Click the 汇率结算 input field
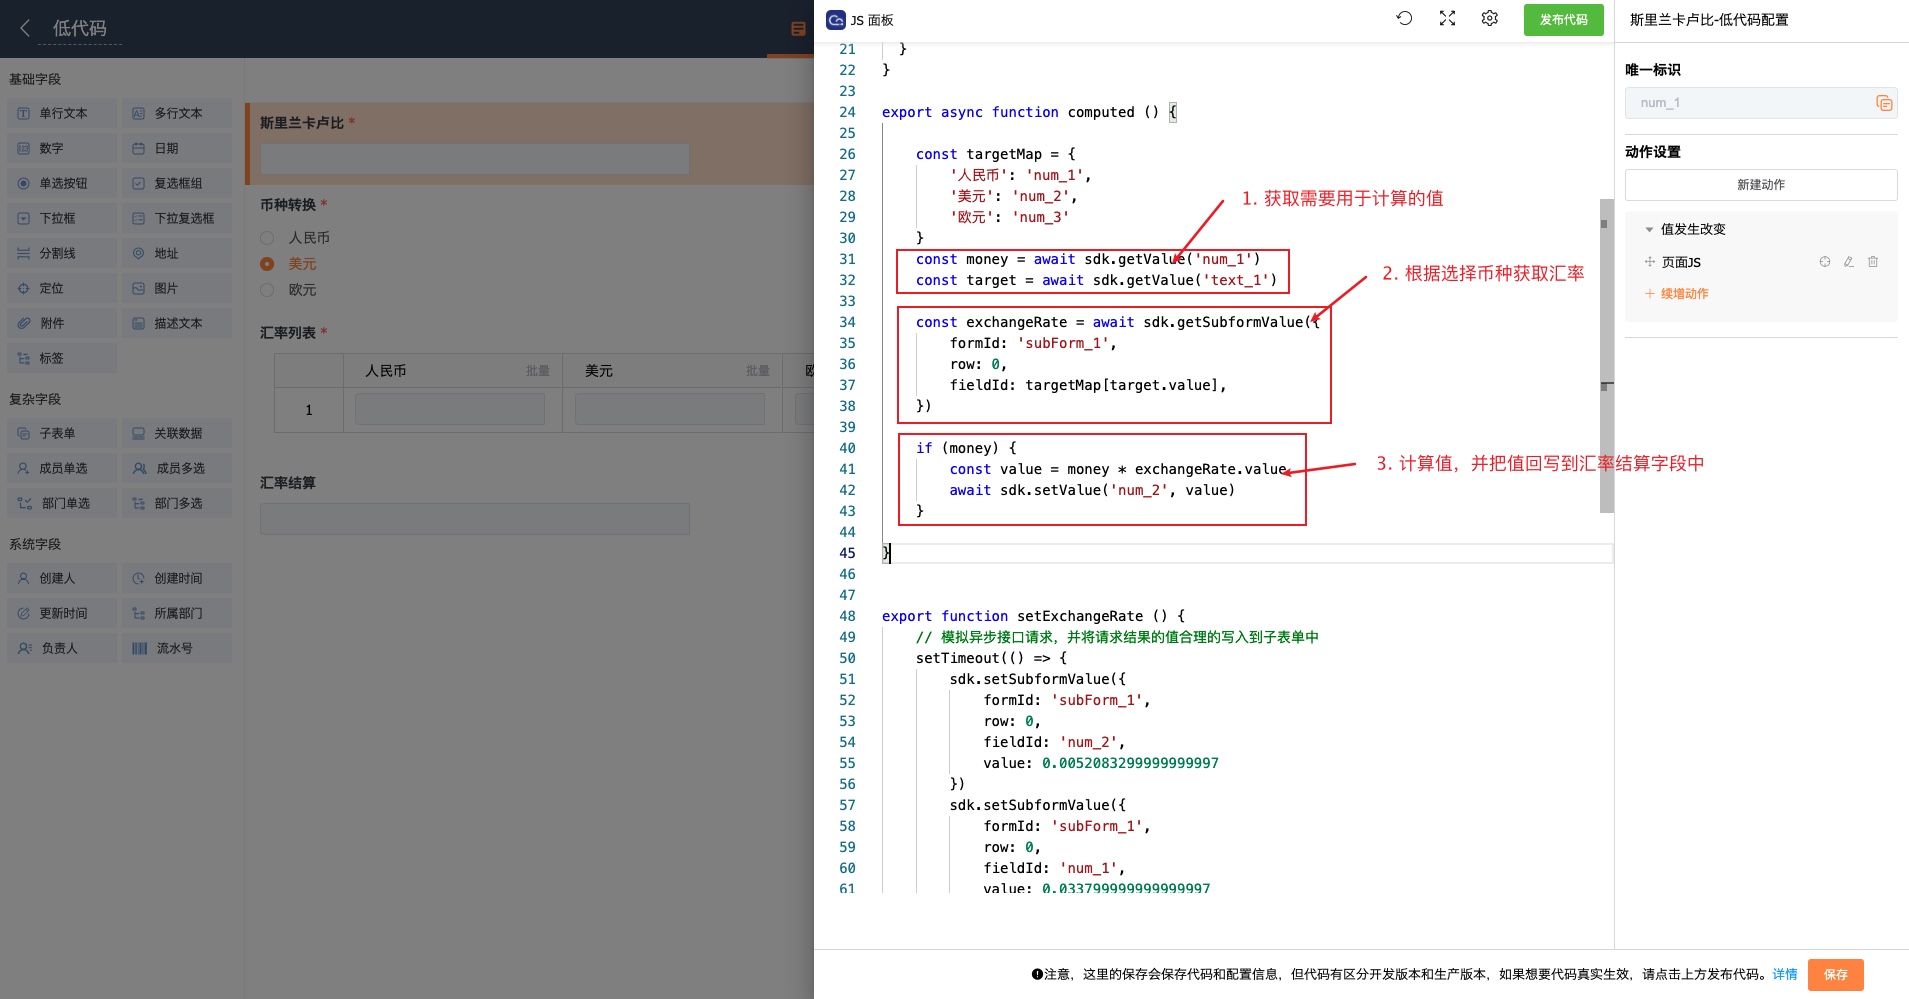Screen dimensions: 1909x999 (475, 519)
